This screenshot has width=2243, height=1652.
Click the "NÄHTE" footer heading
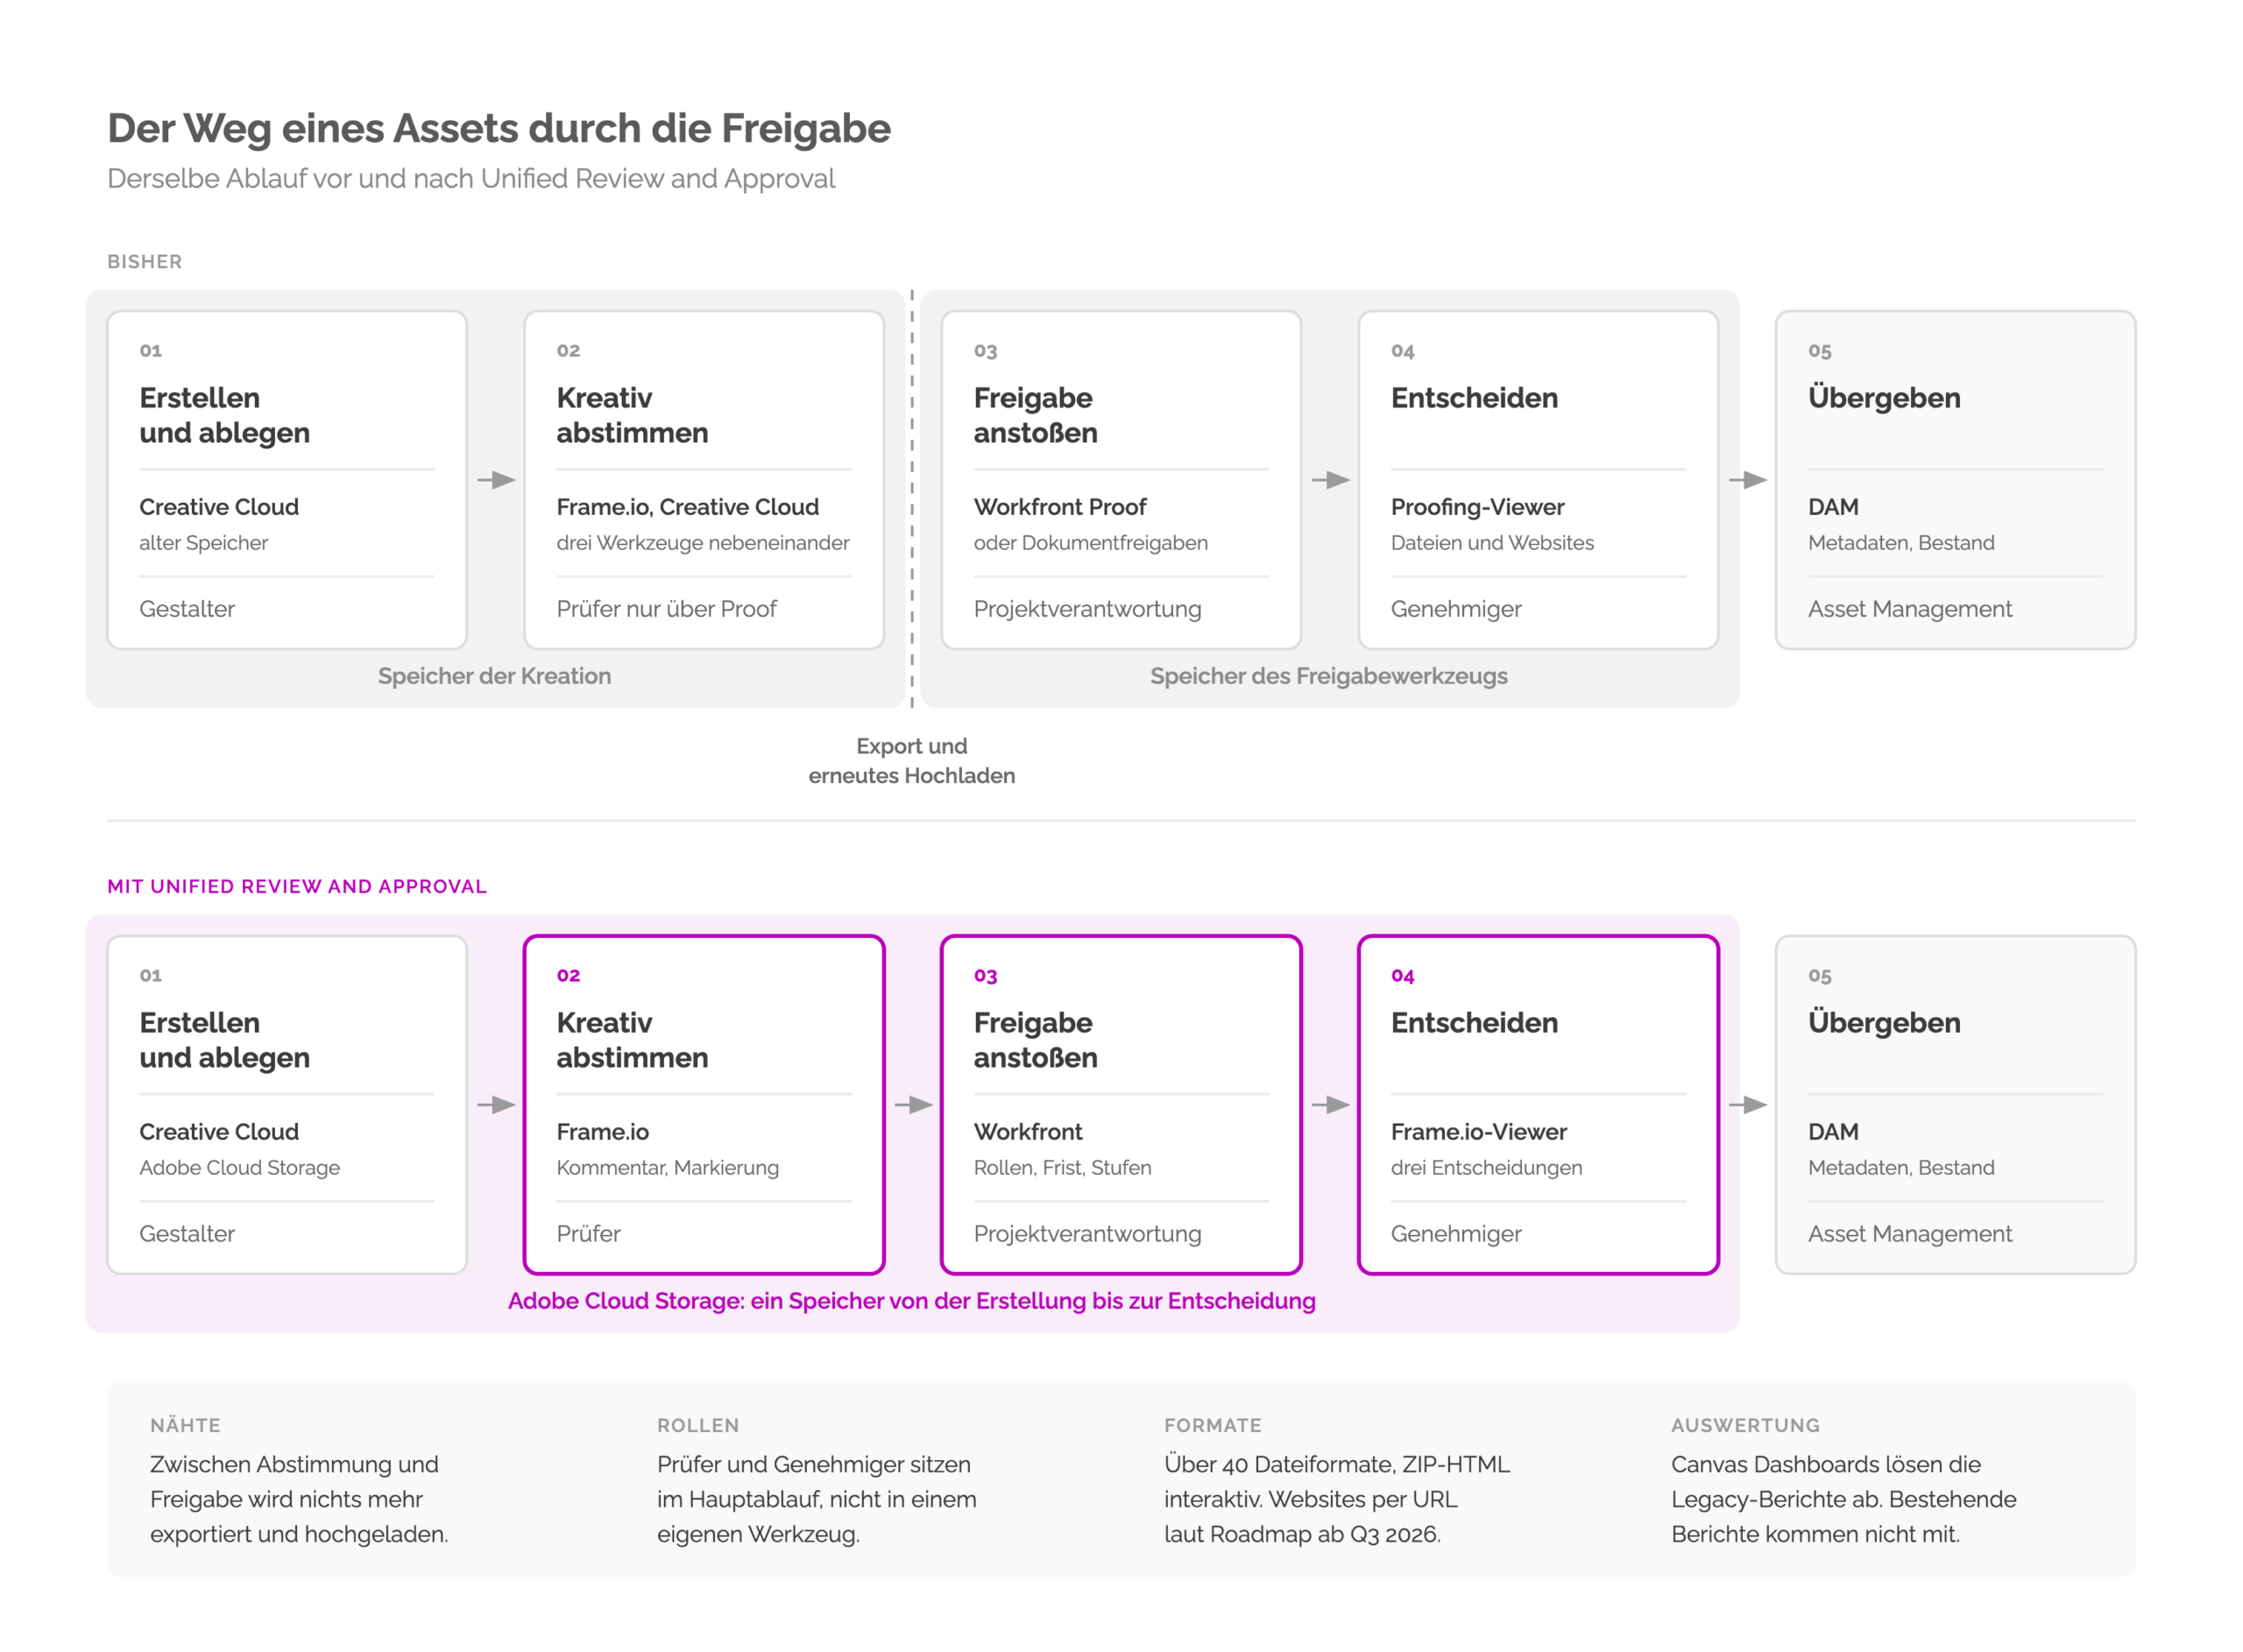(x=186, y=1425)
